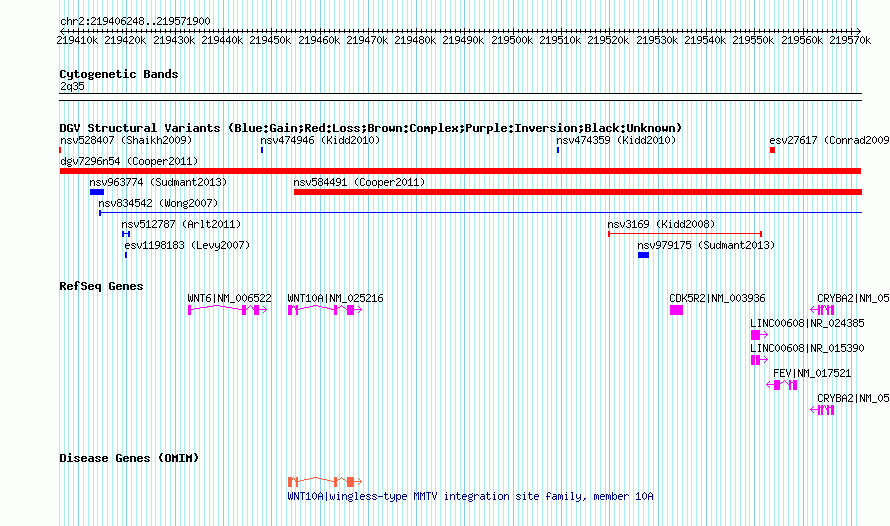The width and height of the screenshot is (890, 526).
Task: Click the blue tick under nsv474946
Action: click(262, 150)
